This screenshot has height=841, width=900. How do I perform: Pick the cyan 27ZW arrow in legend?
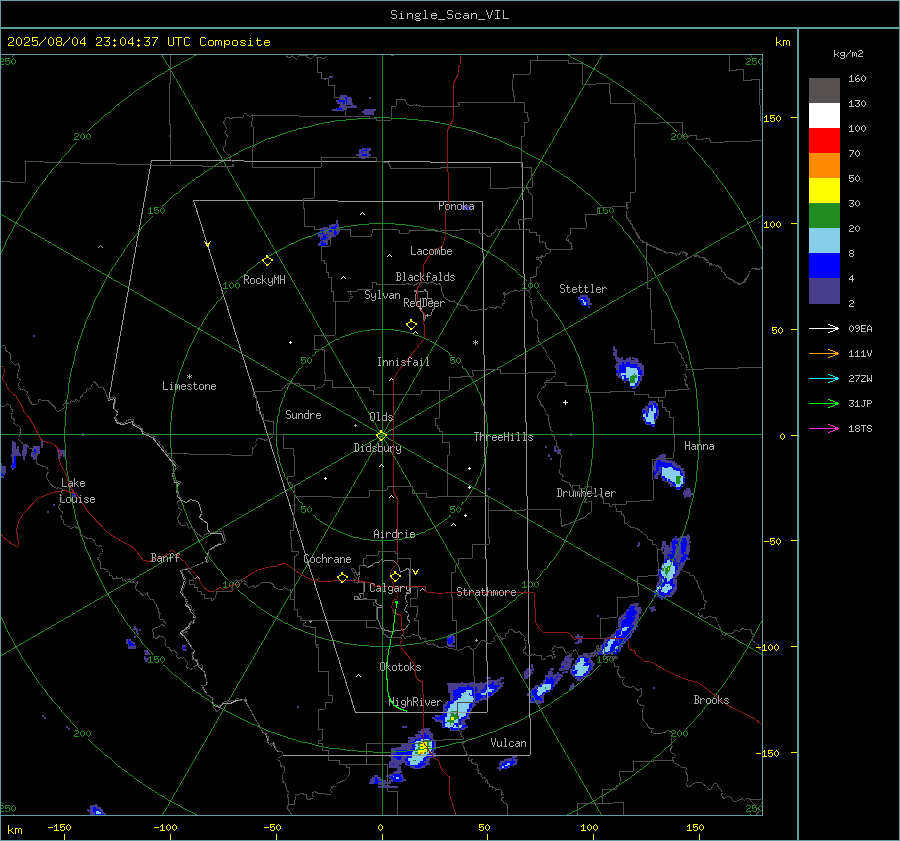coord(824,379)
